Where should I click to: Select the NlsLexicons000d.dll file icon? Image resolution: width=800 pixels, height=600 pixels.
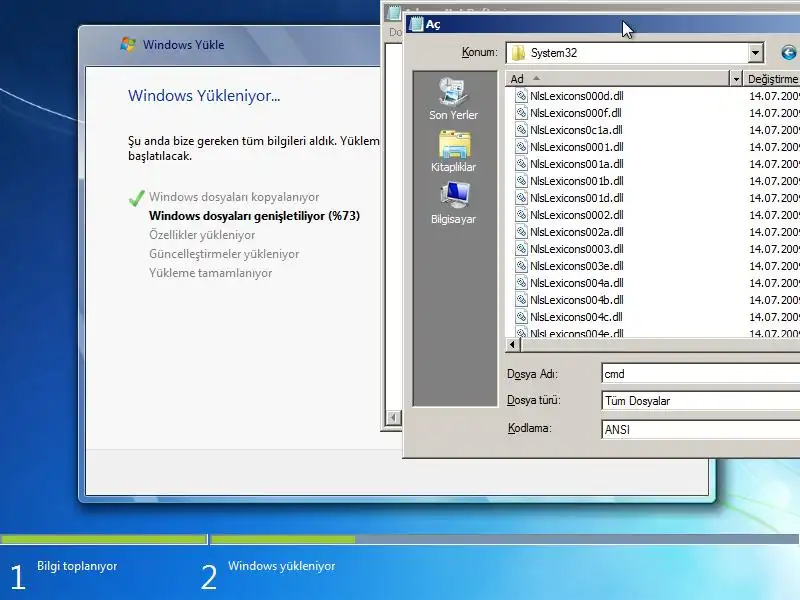tap(521, 95)
